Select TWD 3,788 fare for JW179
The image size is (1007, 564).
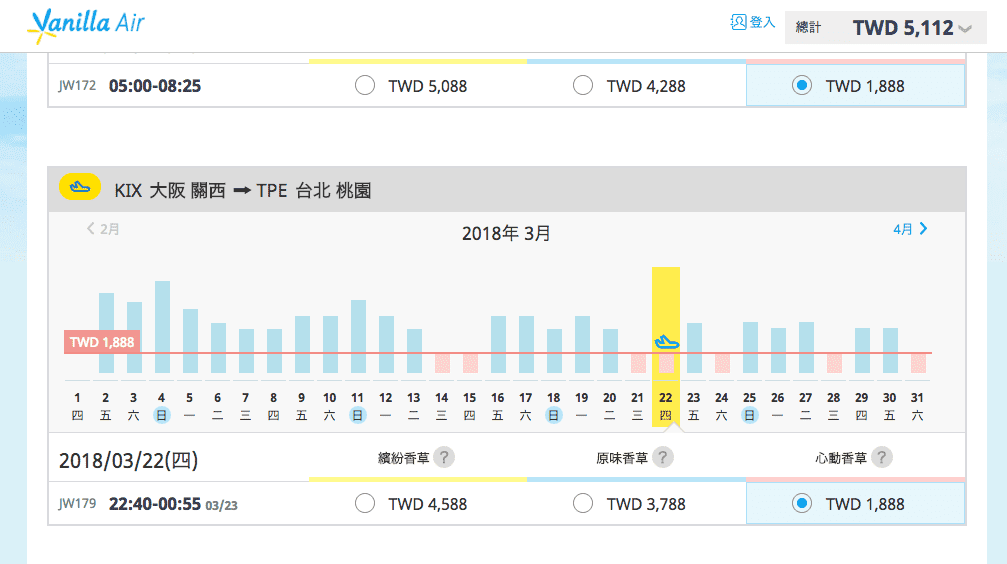click(x=583, y=504)
